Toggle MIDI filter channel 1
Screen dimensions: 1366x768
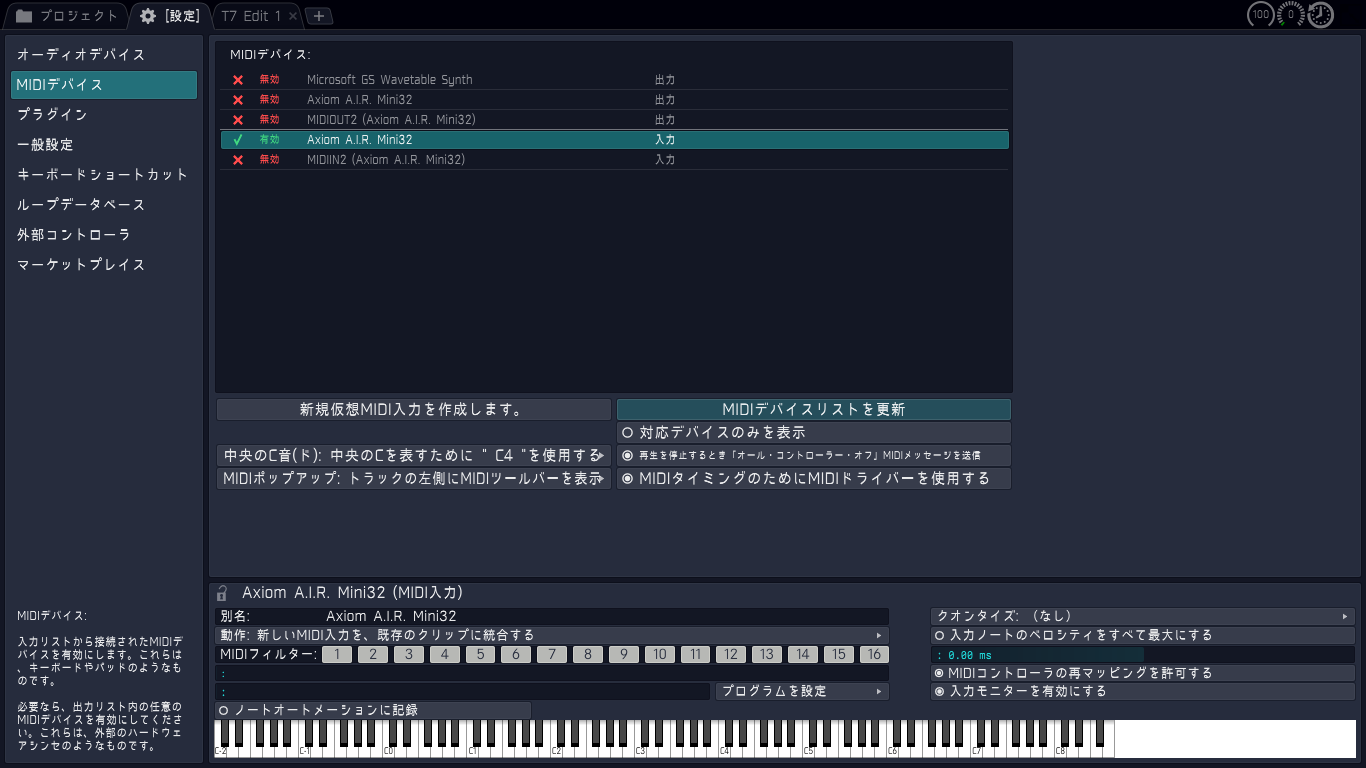pos(337,654)
